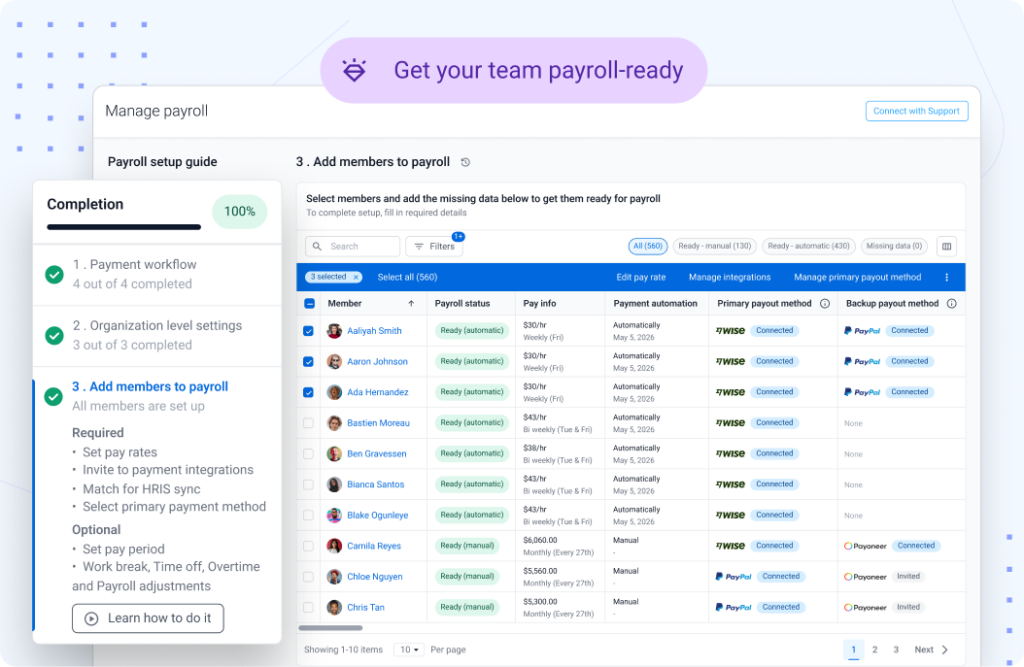
Task: Click the 100% completion badge
Action: coord(240,212)
